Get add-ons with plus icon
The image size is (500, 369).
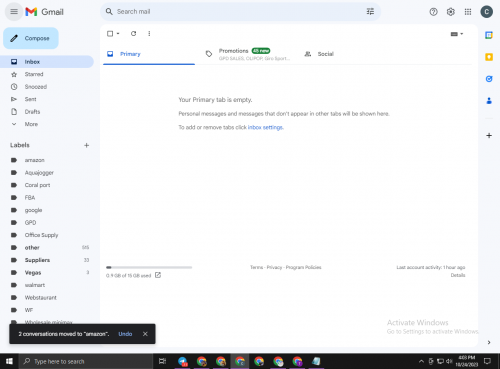489,135
